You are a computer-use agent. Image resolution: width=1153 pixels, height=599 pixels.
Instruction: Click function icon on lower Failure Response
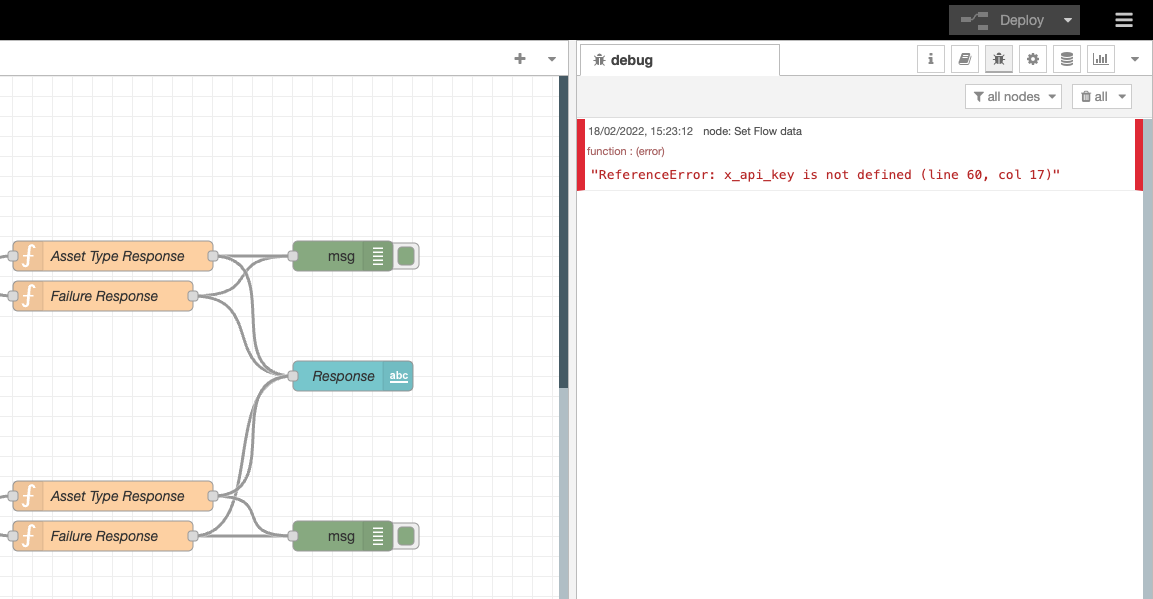(x=28, y=536)
